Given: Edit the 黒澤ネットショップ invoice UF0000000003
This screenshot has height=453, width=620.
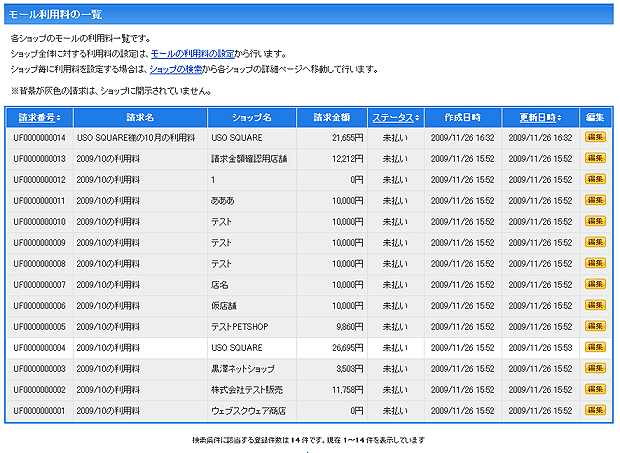Looking at the screenshot, I should [x=594, y=369].
